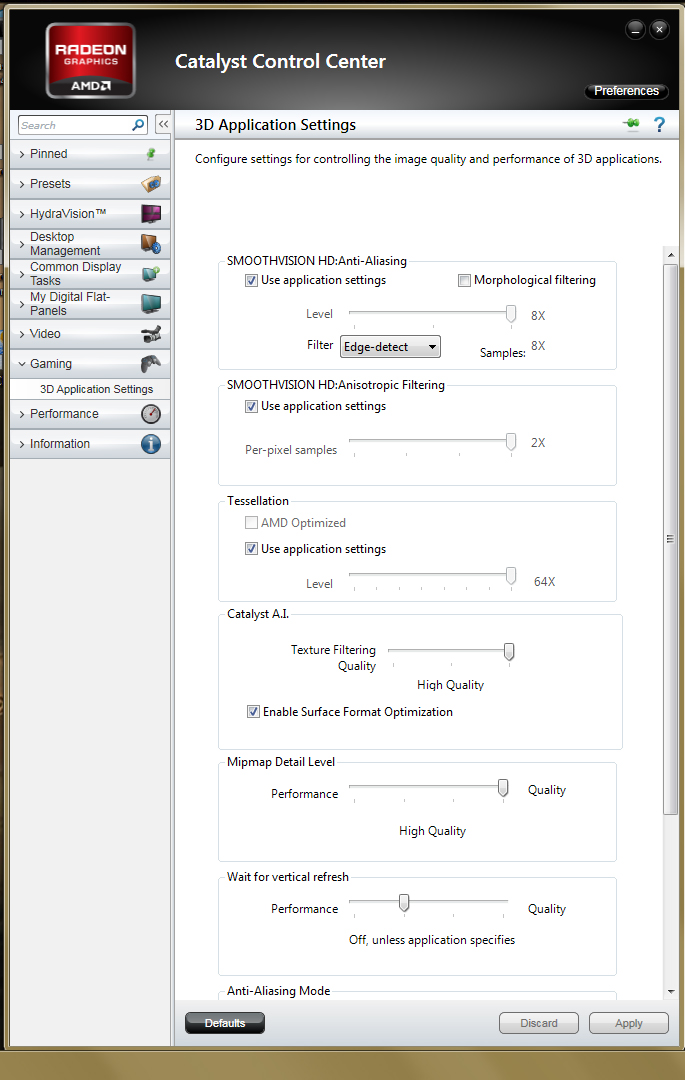The height and width of the screenshot is (1080, 685).
Task: Expand the Pinned section
Action: 22,154
